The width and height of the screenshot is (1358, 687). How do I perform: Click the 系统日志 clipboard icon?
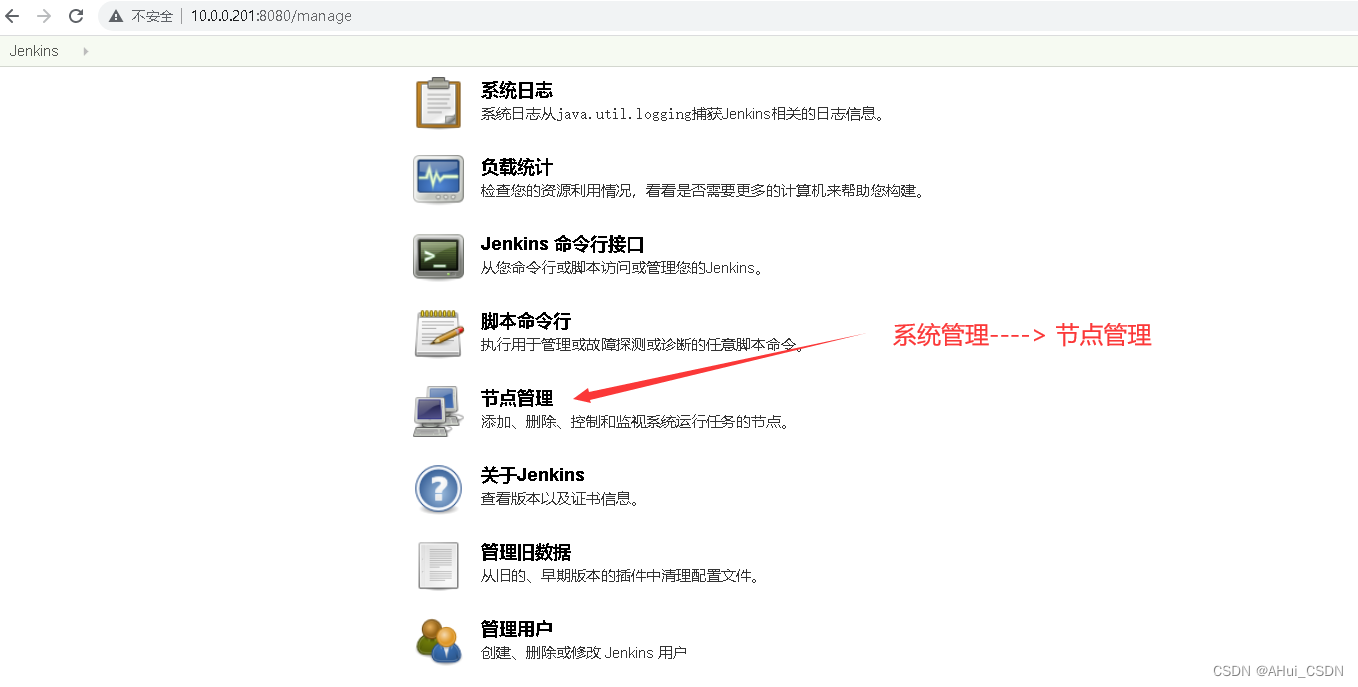click(x=438, y=101)
